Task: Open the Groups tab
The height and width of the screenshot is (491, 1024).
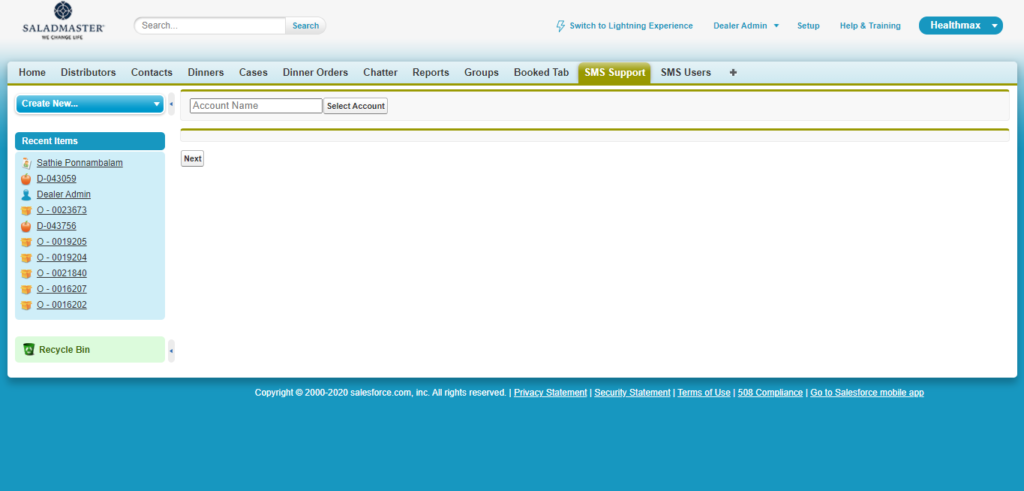Action: click(481, 72)
